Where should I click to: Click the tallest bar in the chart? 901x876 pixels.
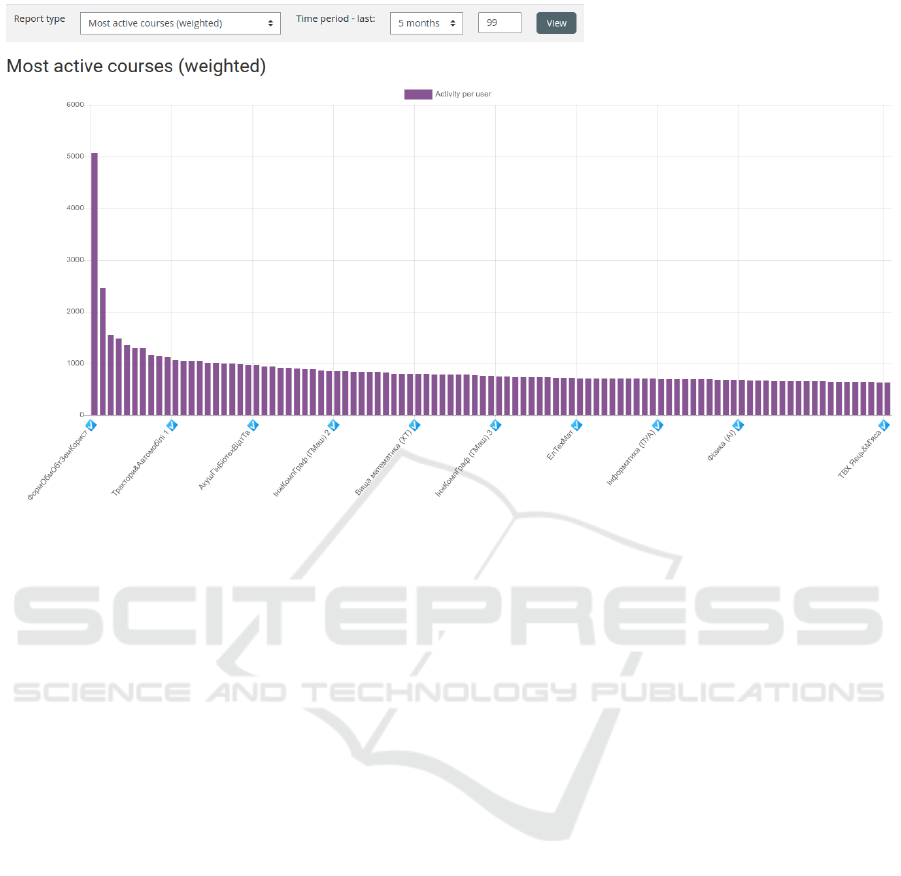click(x=94, y=283)
